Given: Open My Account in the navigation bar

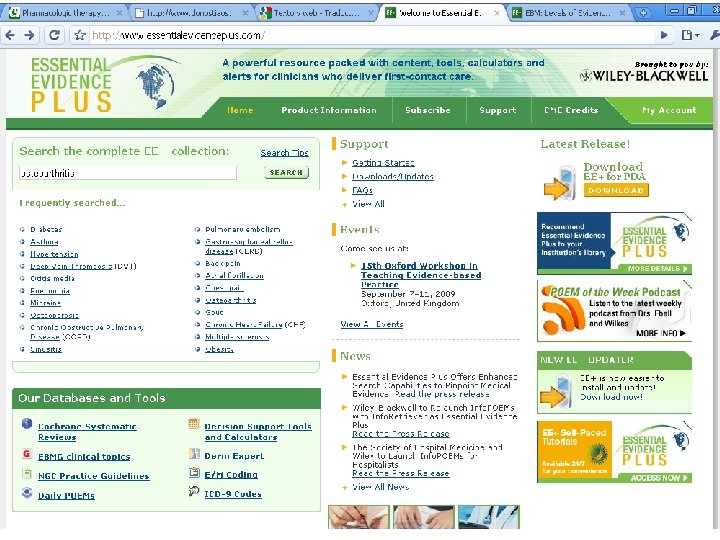Looking at the screenshot, I should (669, 110).
